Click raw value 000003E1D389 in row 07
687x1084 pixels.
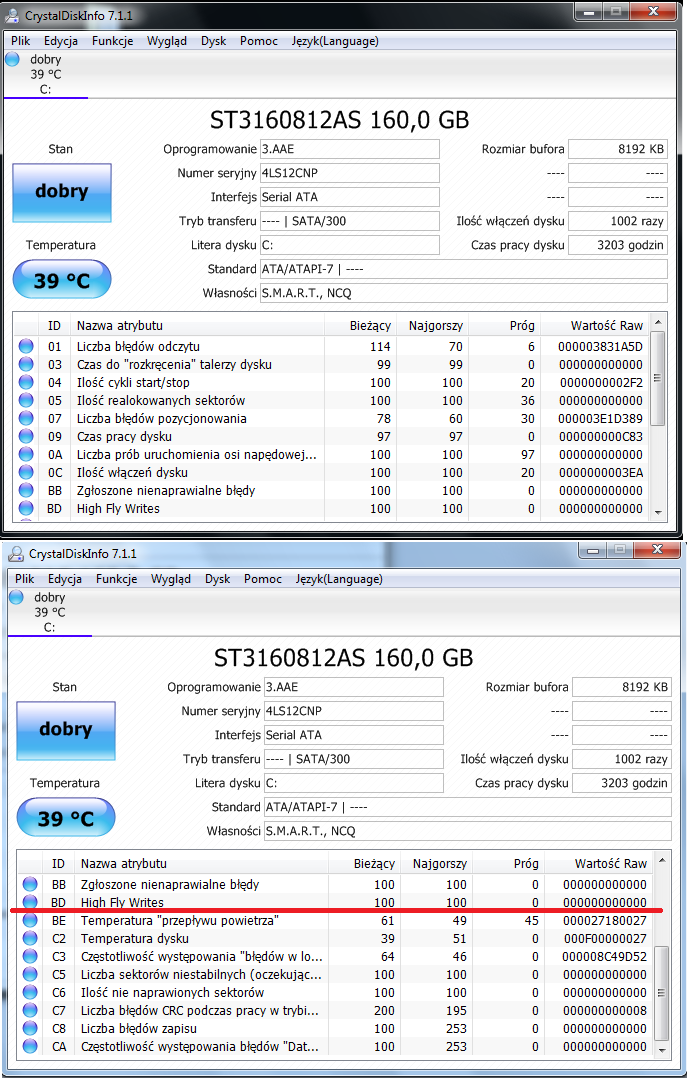coord(601,418)
